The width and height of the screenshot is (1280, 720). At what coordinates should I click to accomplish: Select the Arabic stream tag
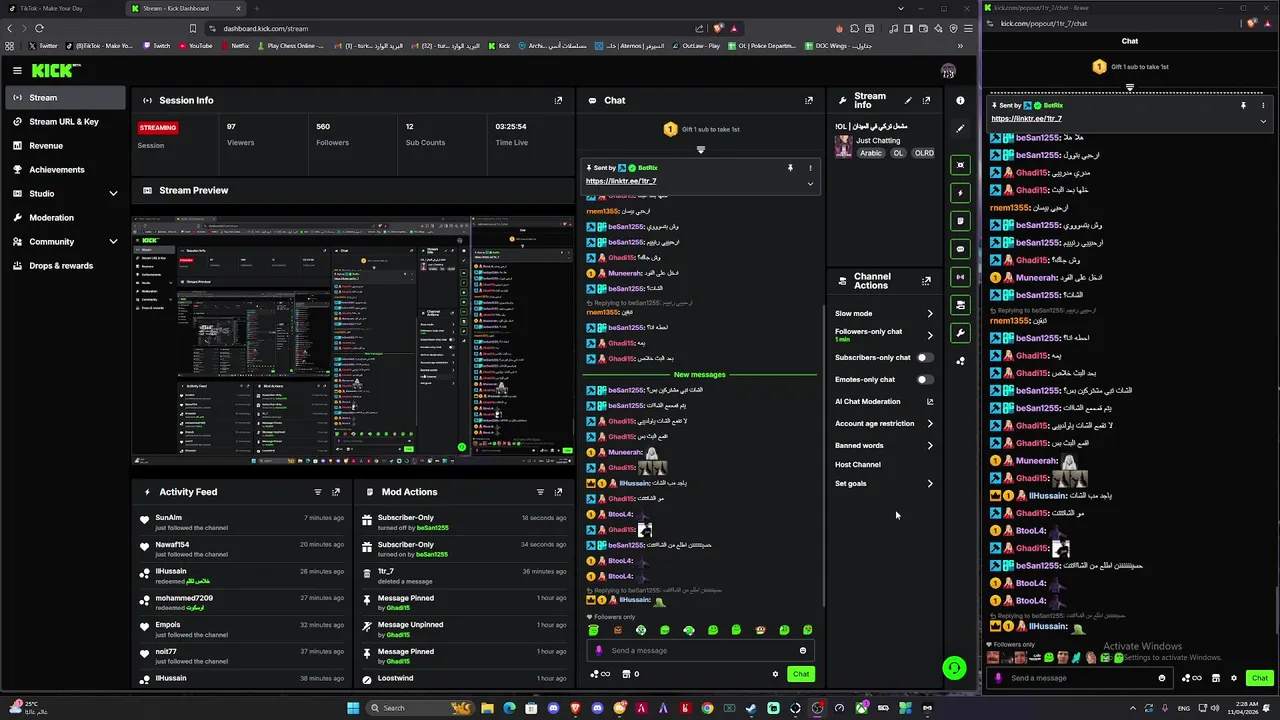click(x=871, y=153)
